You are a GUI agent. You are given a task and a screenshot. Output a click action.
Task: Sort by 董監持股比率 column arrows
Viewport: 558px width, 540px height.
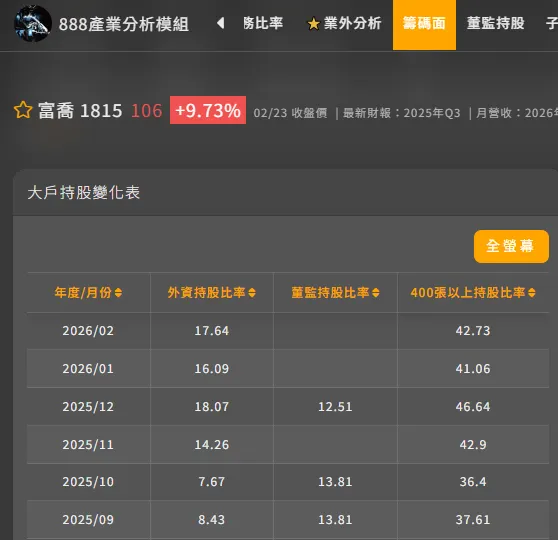click(x=375, y=293)
